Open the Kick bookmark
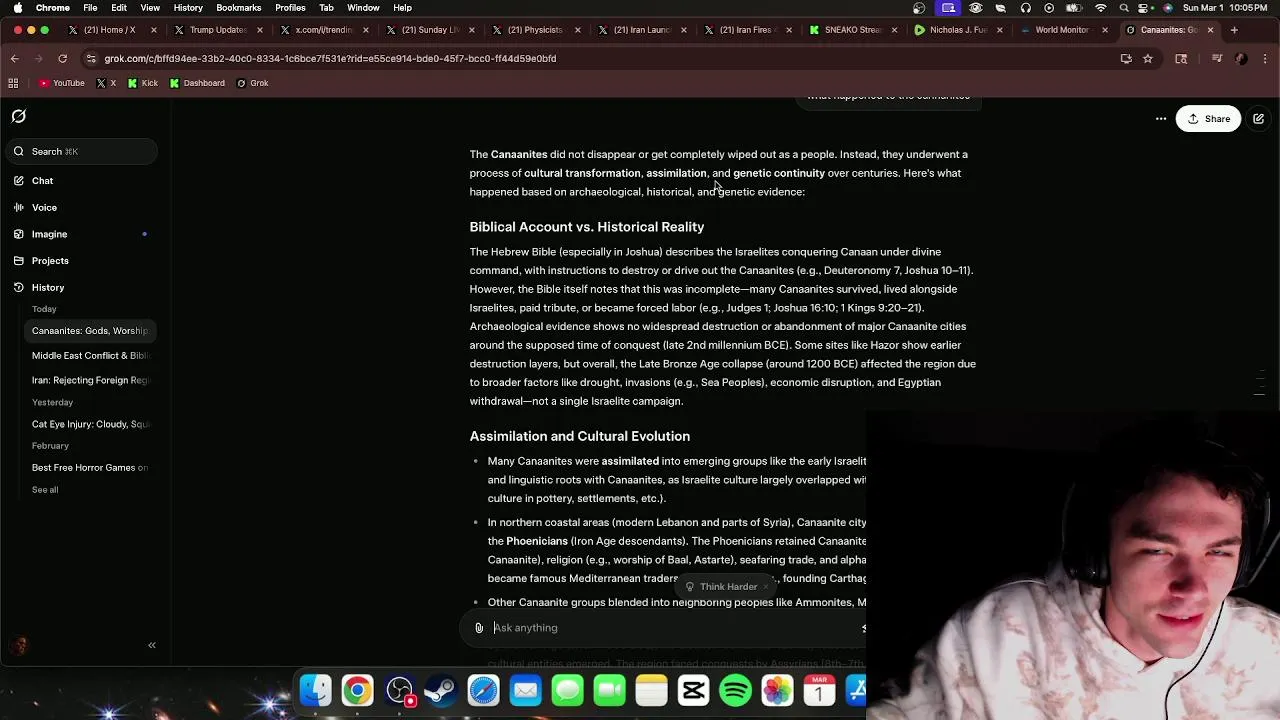Image resolution: width=1280 pixels, height=720 pixels. coord(143,83)
